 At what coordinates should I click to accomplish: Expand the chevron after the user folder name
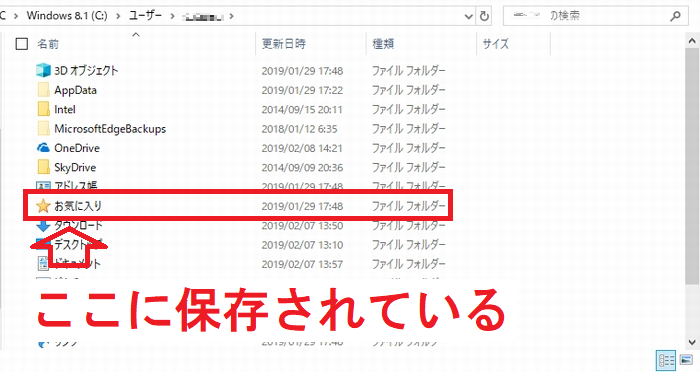[x=231, y=17]
